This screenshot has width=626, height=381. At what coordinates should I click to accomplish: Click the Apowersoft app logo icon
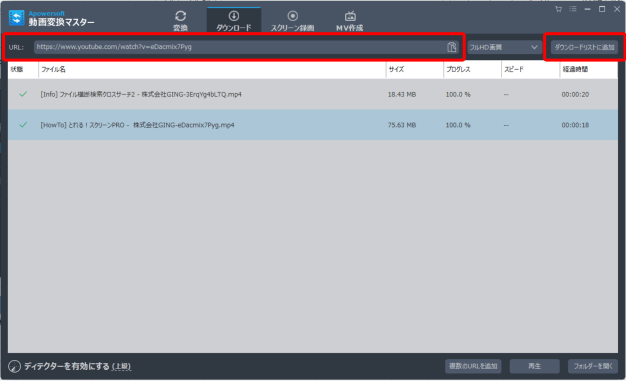tap(17, 18)
